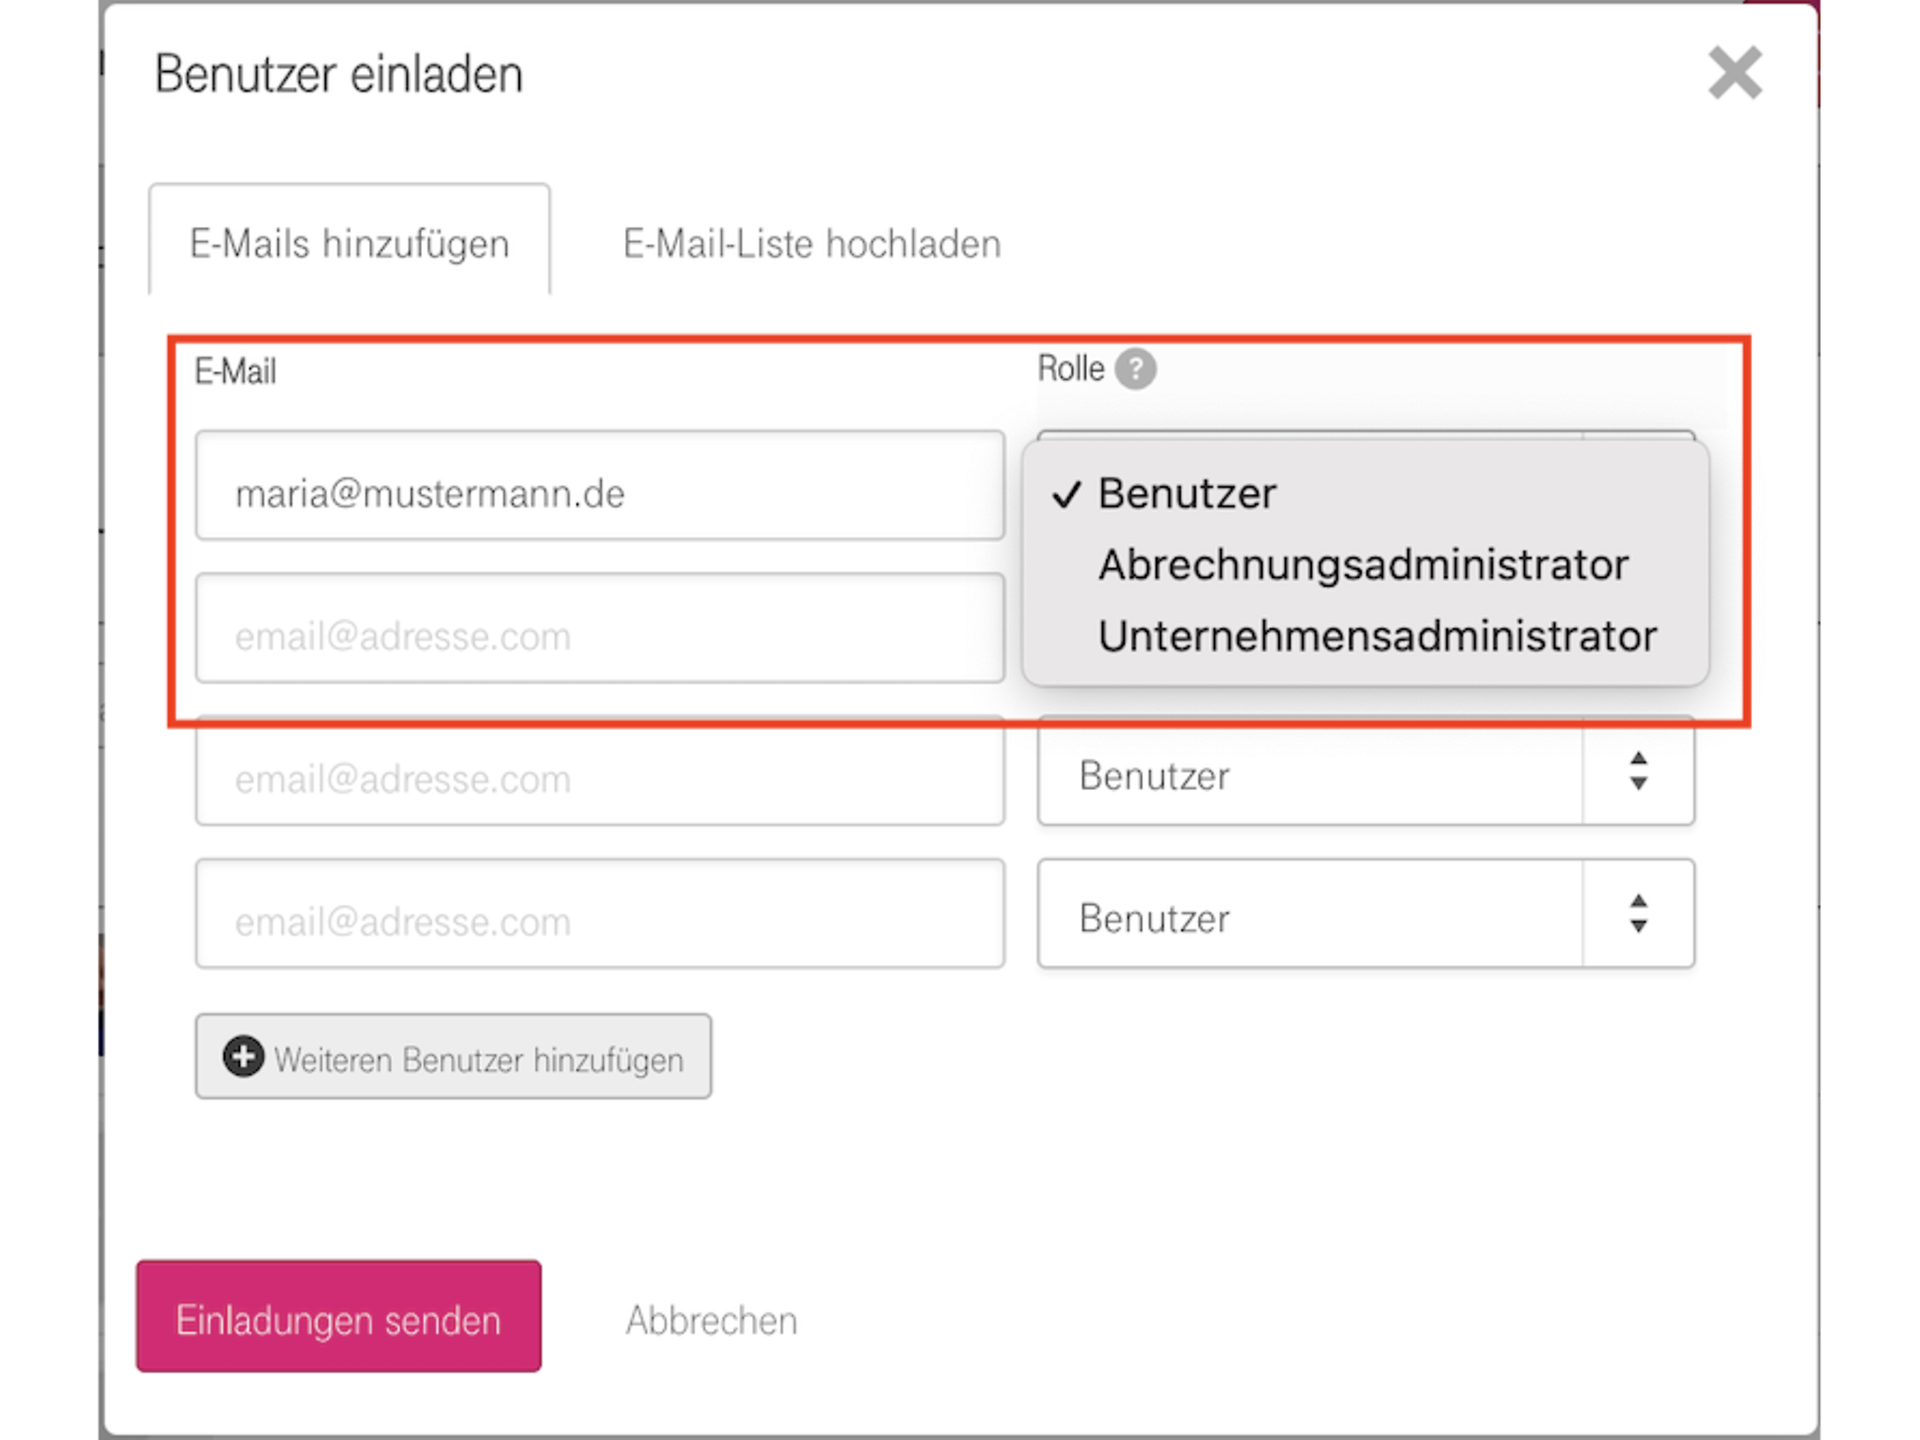This screenshot has width=1920, height=1440.
Task: Click the Weiteren Benutzer hinzufügen button
Action: click(x=452, y=1057)
